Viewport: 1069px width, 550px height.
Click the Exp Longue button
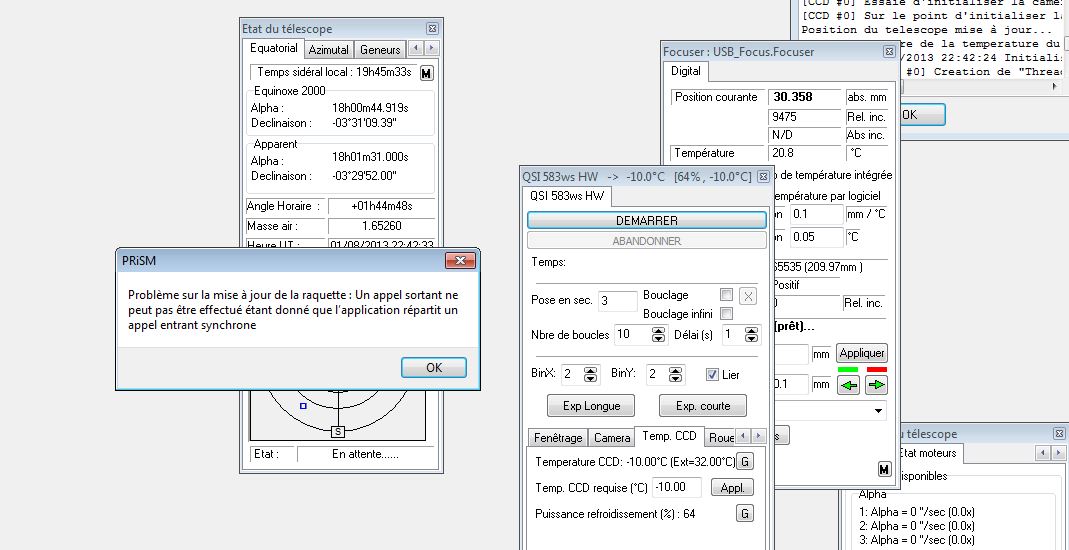[590, 405]
